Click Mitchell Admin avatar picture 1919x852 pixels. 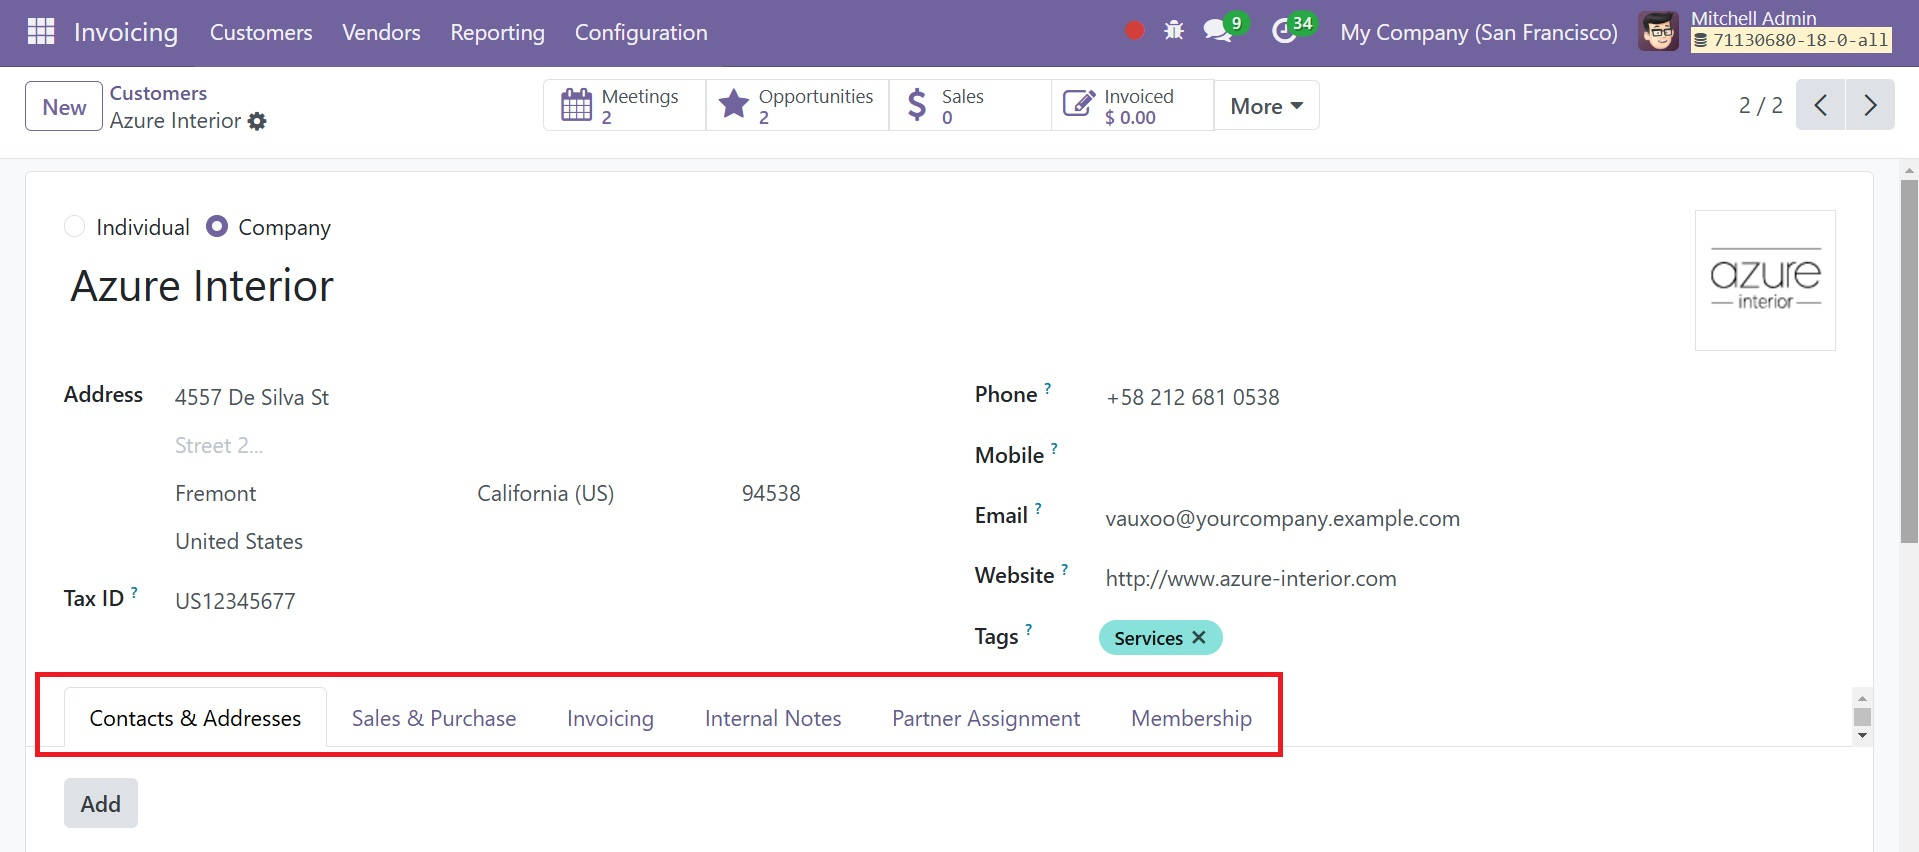click(1658, 32)
